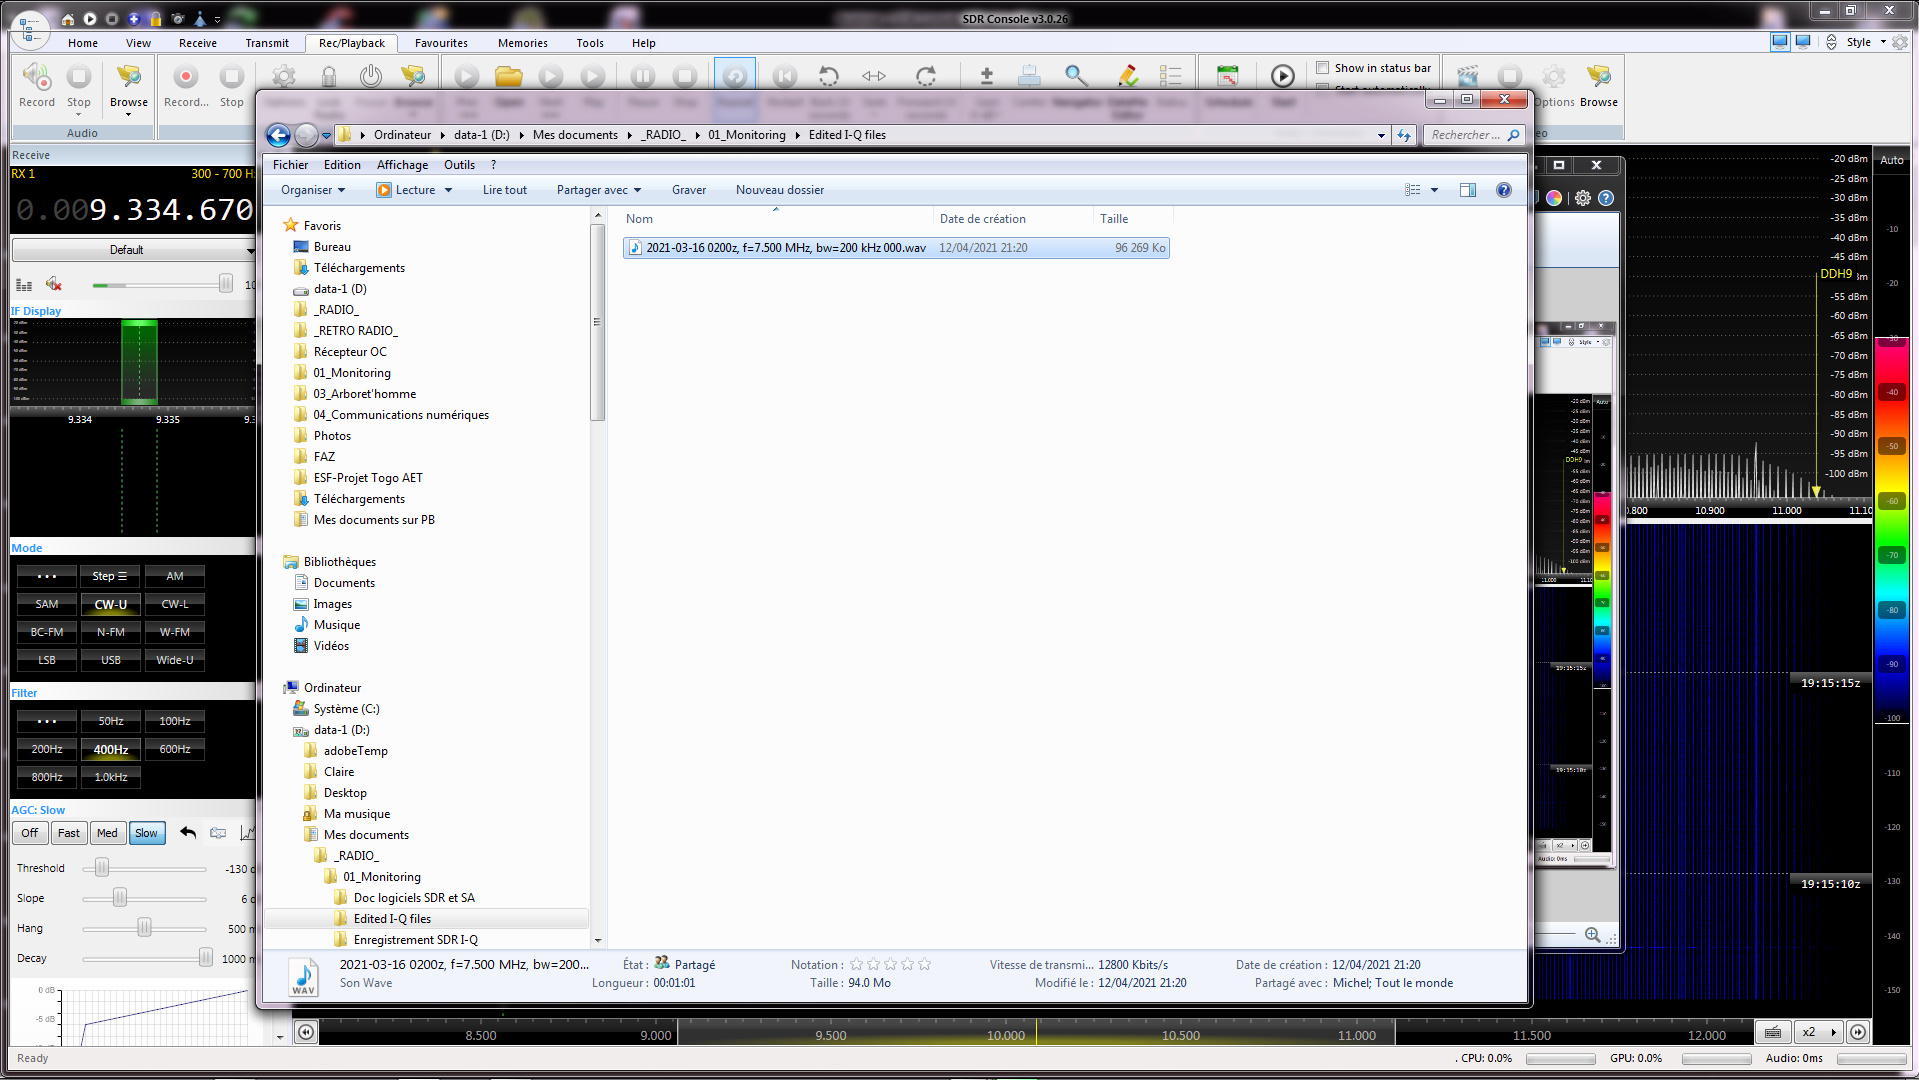Click the AGC Threshold slider handle
1919x1080 pixels.
tap(102, 868)
